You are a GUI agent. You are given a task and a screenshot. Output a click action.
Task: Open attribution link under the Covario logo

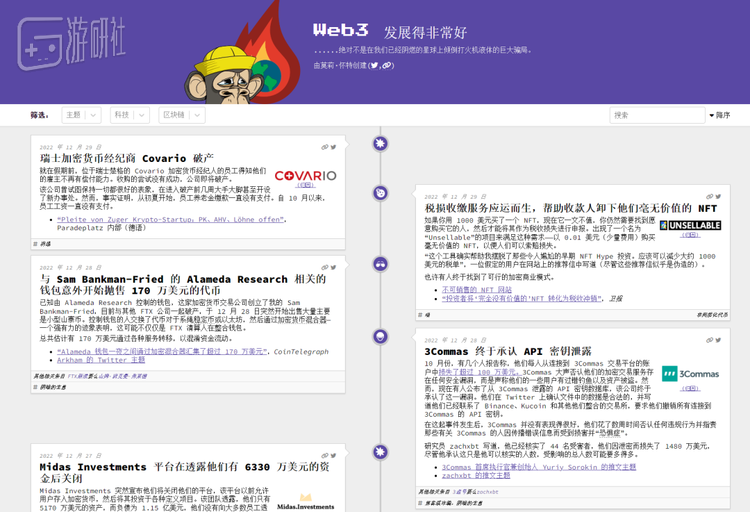[x=305, y=185]
